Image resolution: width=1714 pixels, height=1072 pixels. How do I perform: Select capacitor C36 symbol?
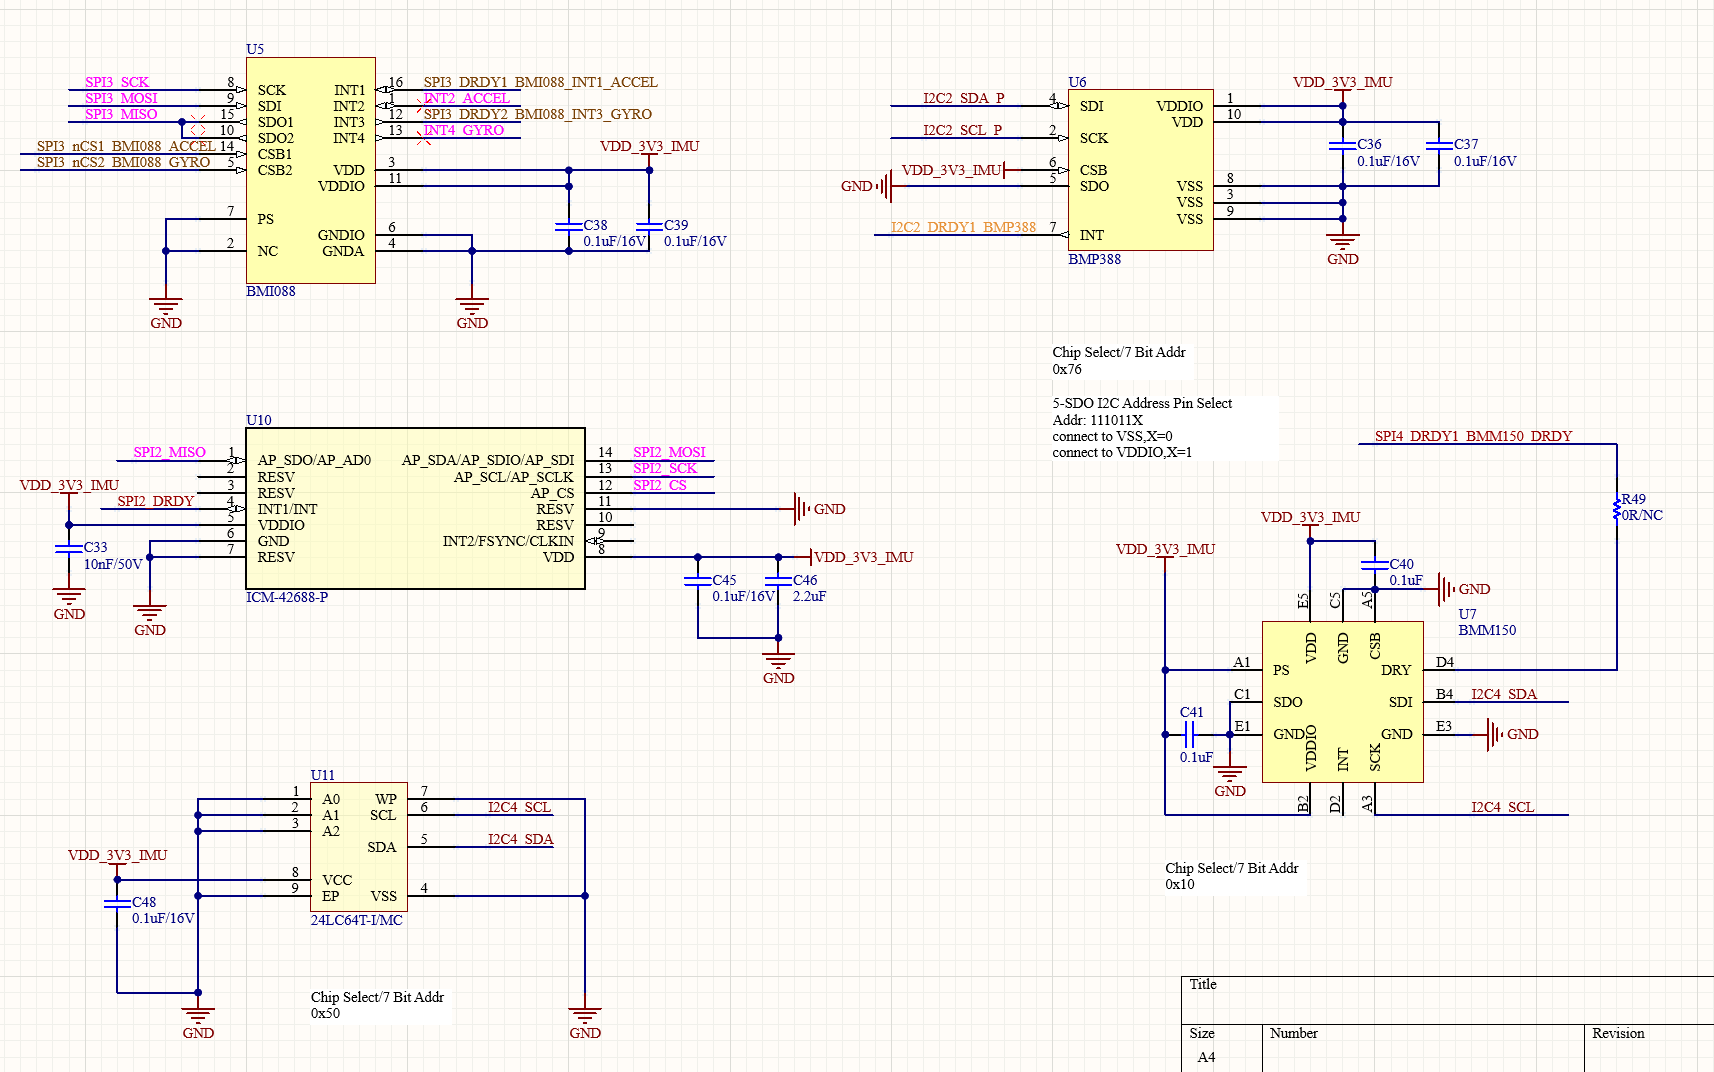(1342, 146)
